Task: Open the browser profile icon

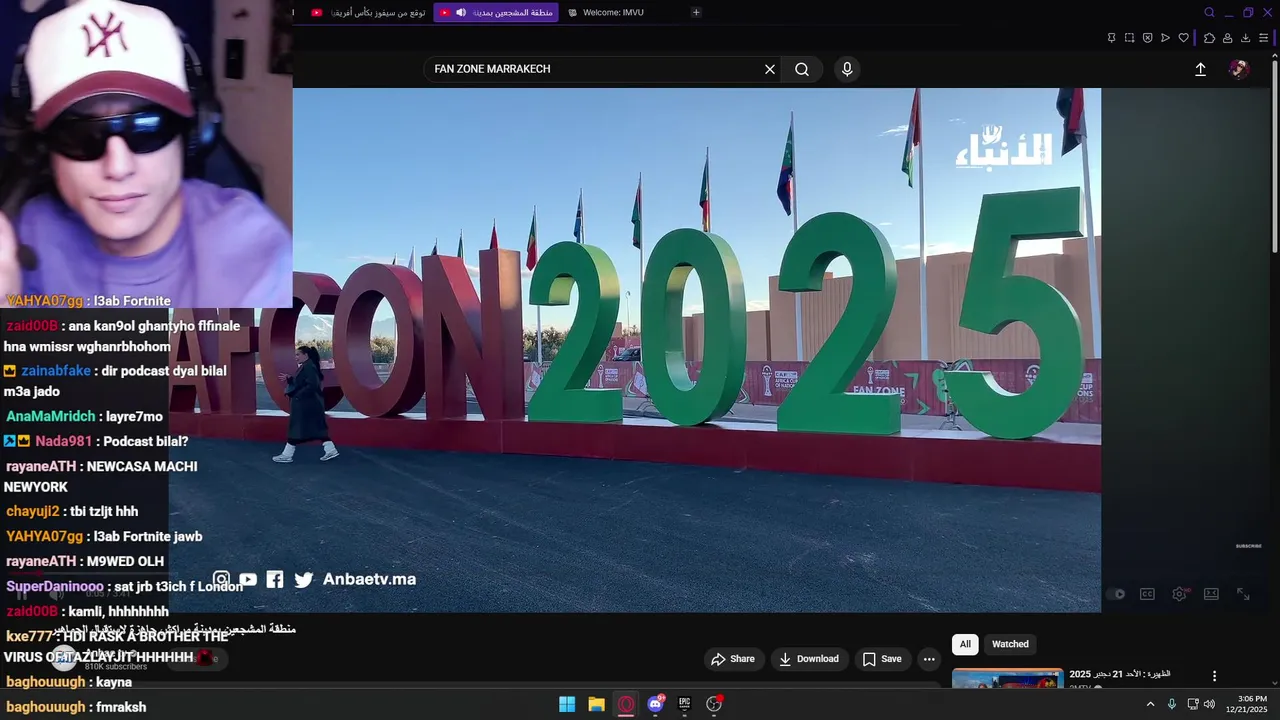Action: click(1227, 38)
